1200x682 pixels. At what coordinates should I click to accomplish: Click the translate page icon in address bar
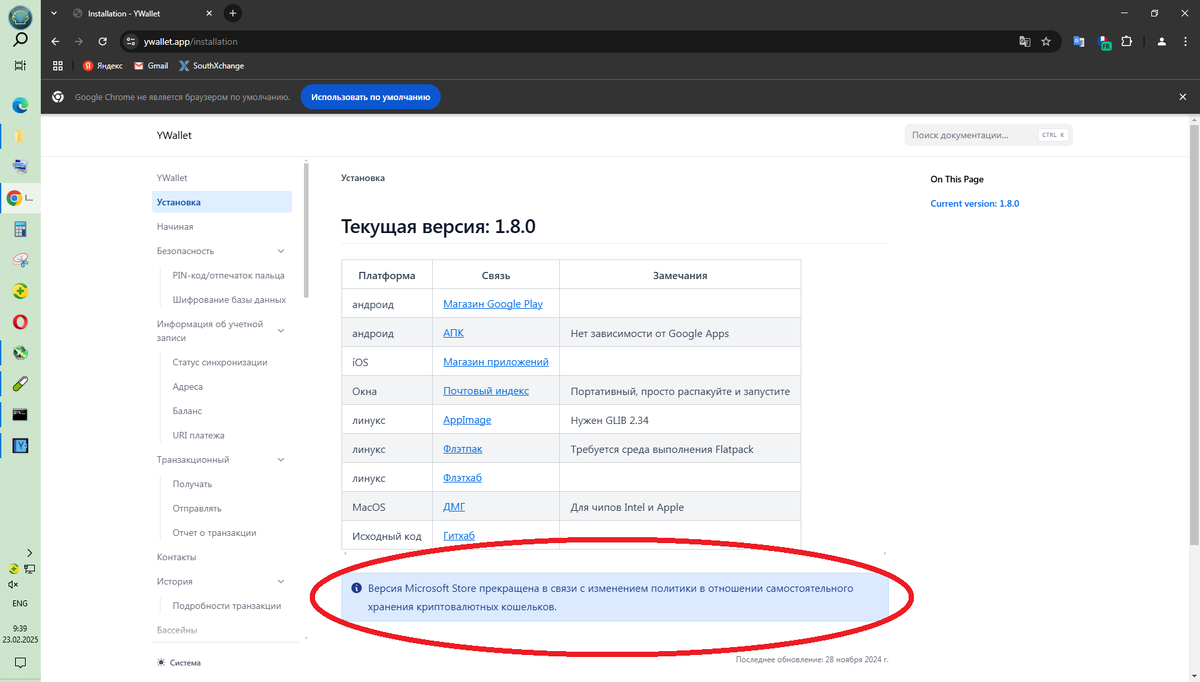(1024, 42)
